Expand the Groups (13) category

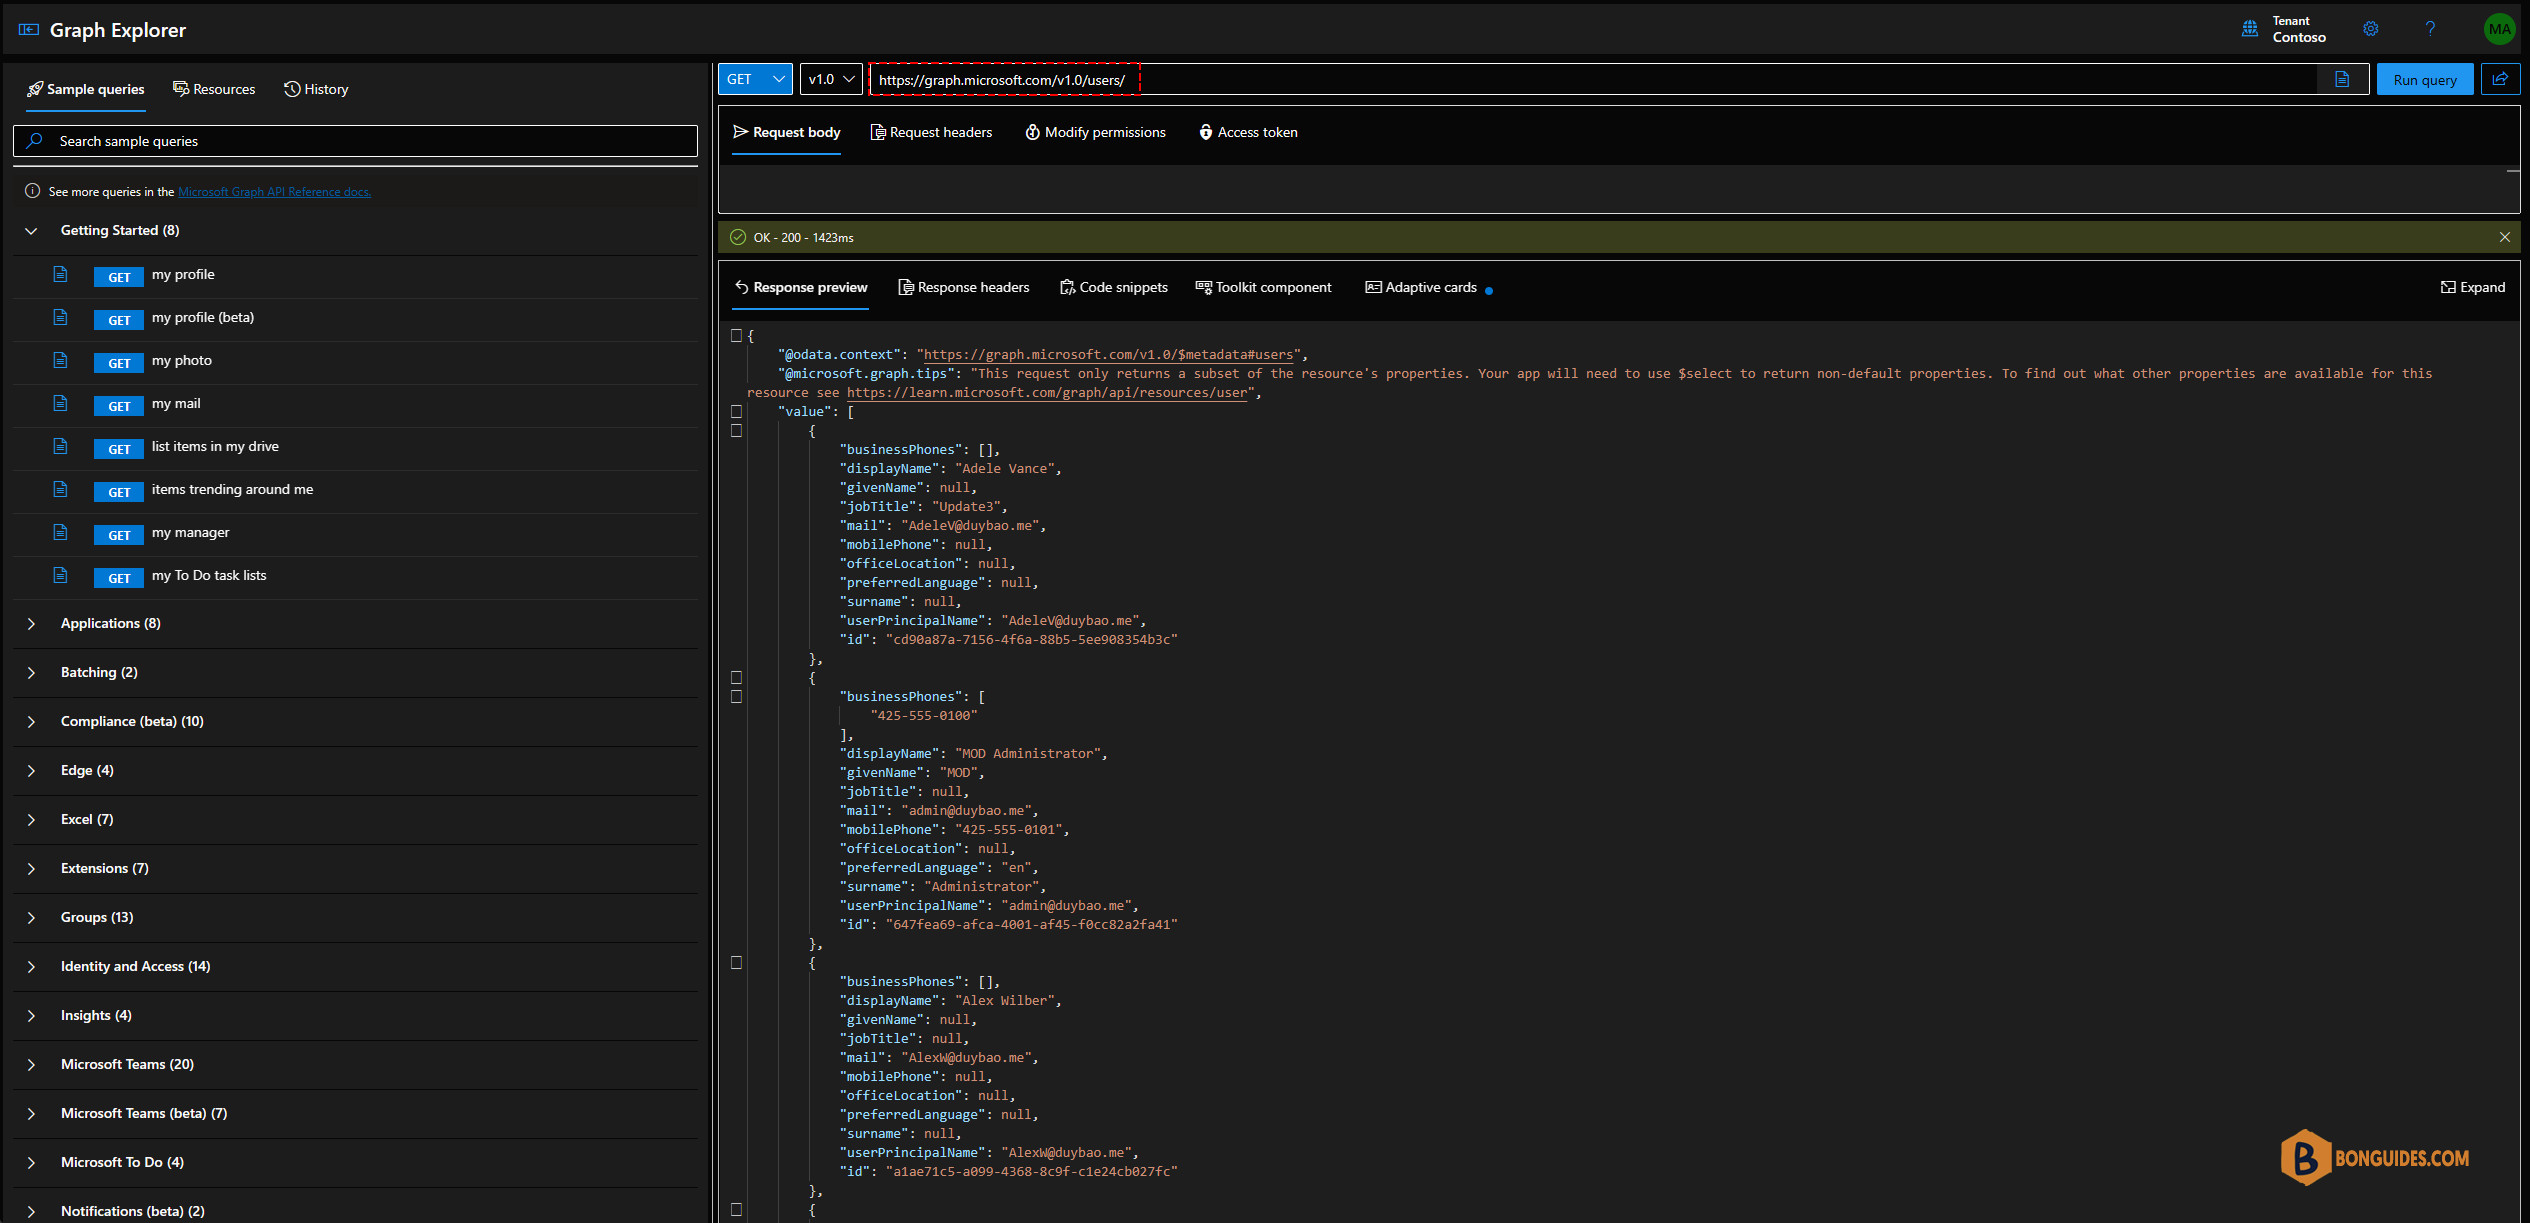click(x=31, y=918)
